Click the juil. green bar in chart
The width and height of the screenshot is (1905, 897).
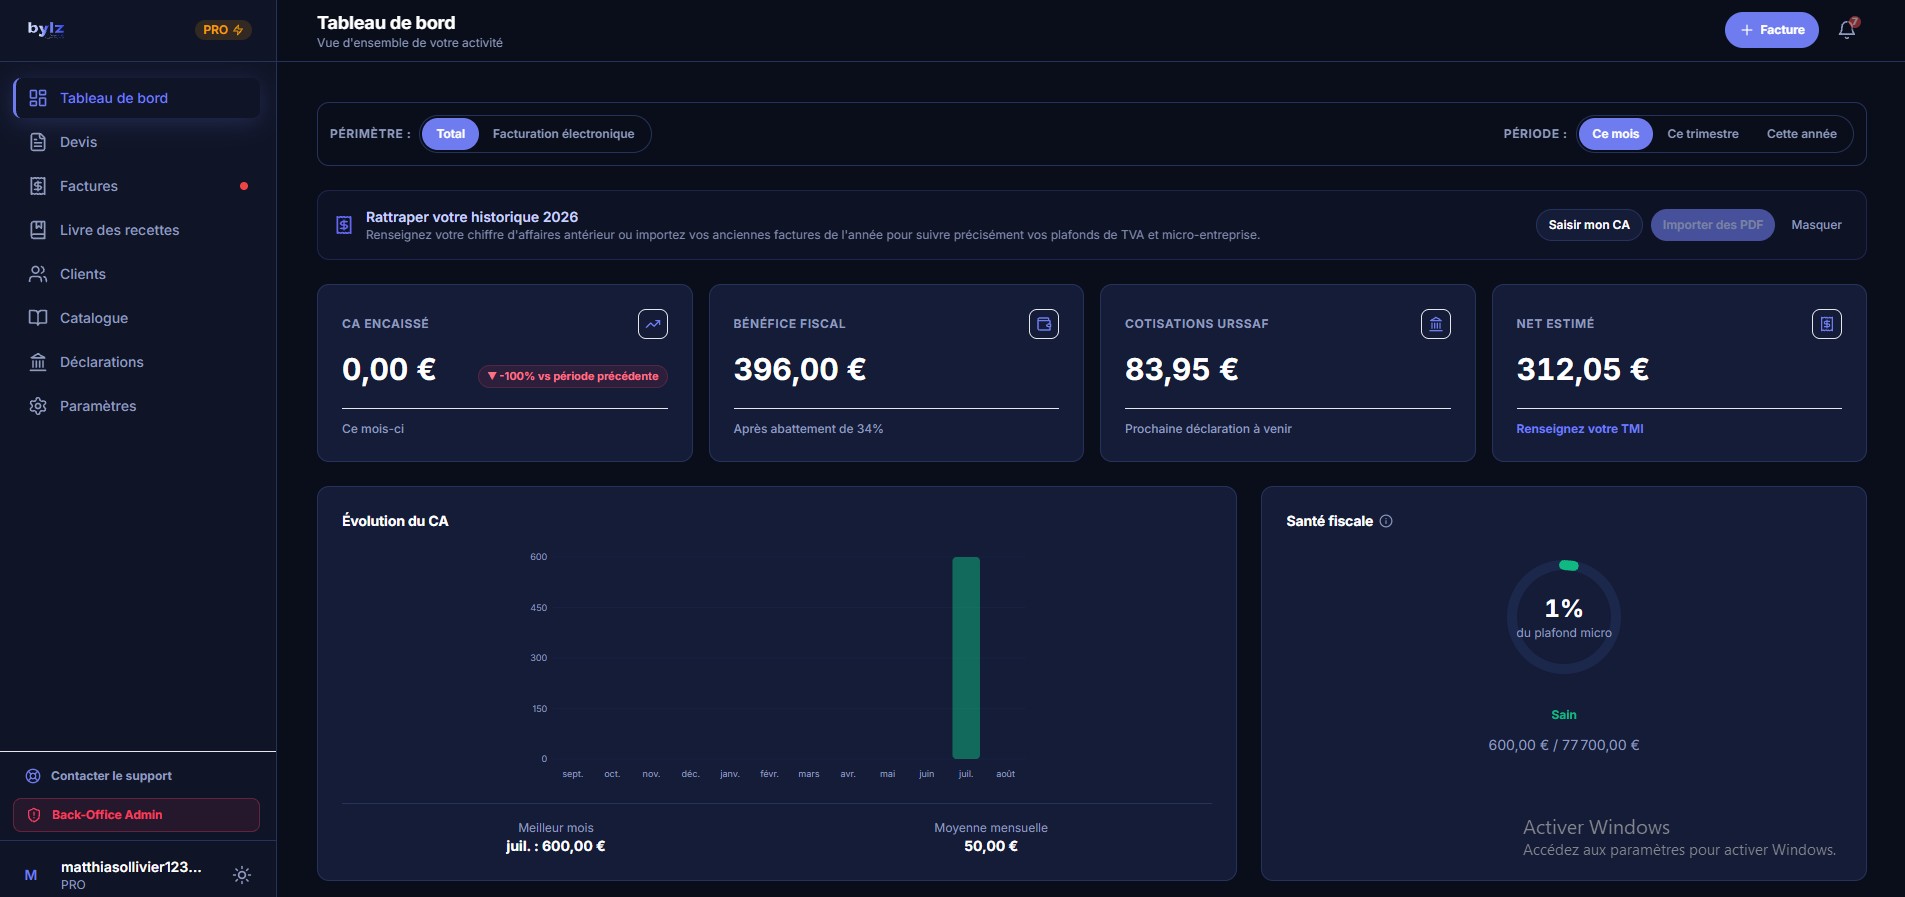[966, 657]
